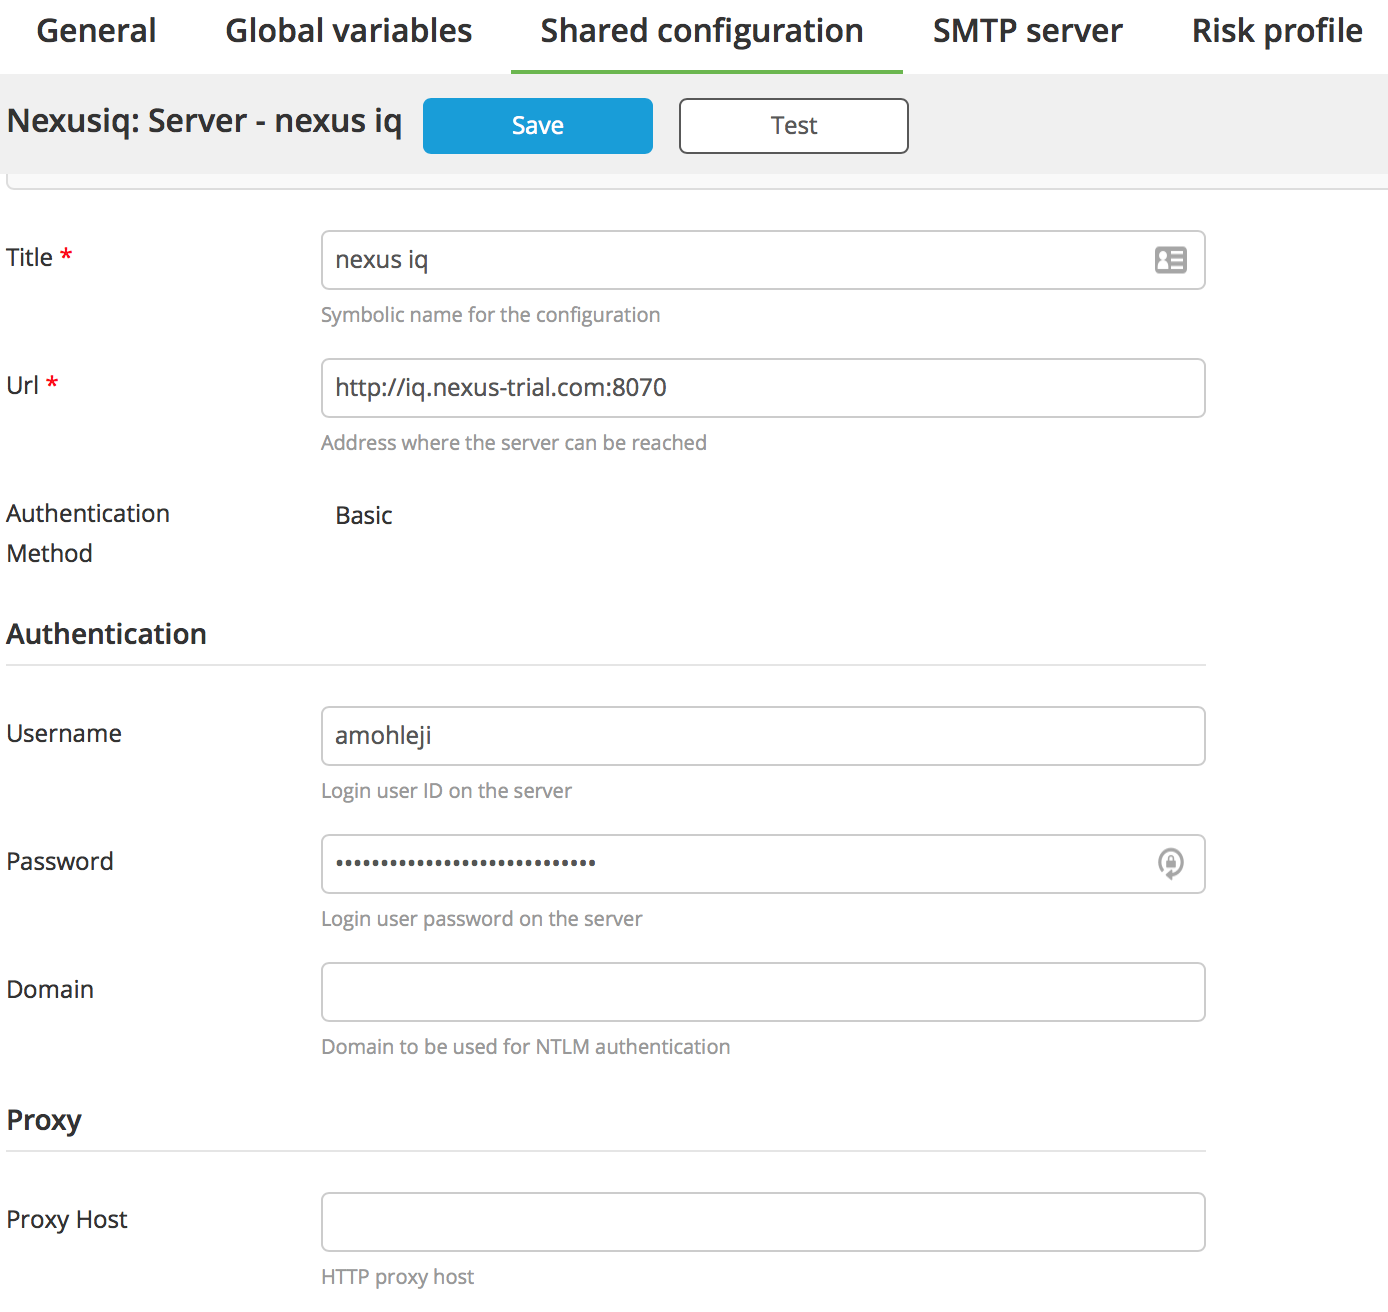This screenshot has height=1312, width=1388.
Task: Select the Shared configuration tab
Action: tap(702, 31)
